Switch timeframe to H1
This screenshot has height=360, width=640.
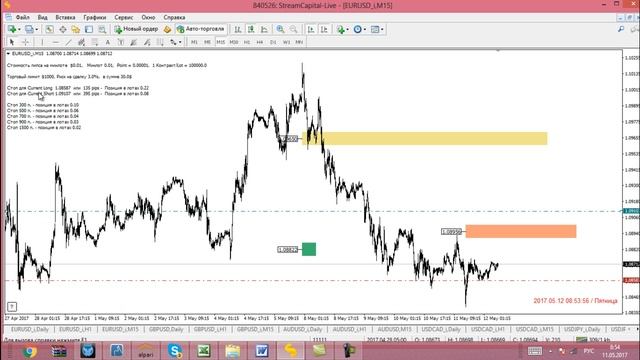pos(247,42)
